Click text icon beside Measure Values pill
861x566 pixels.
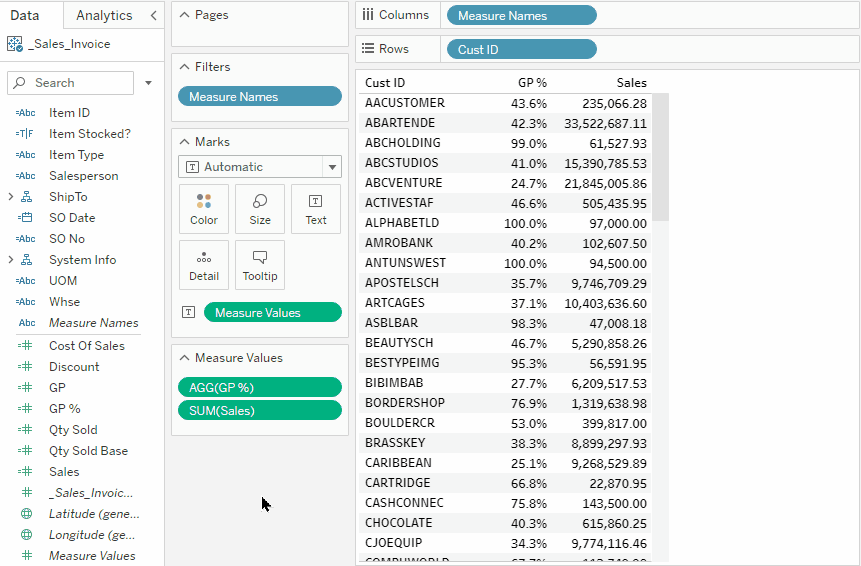188,313
